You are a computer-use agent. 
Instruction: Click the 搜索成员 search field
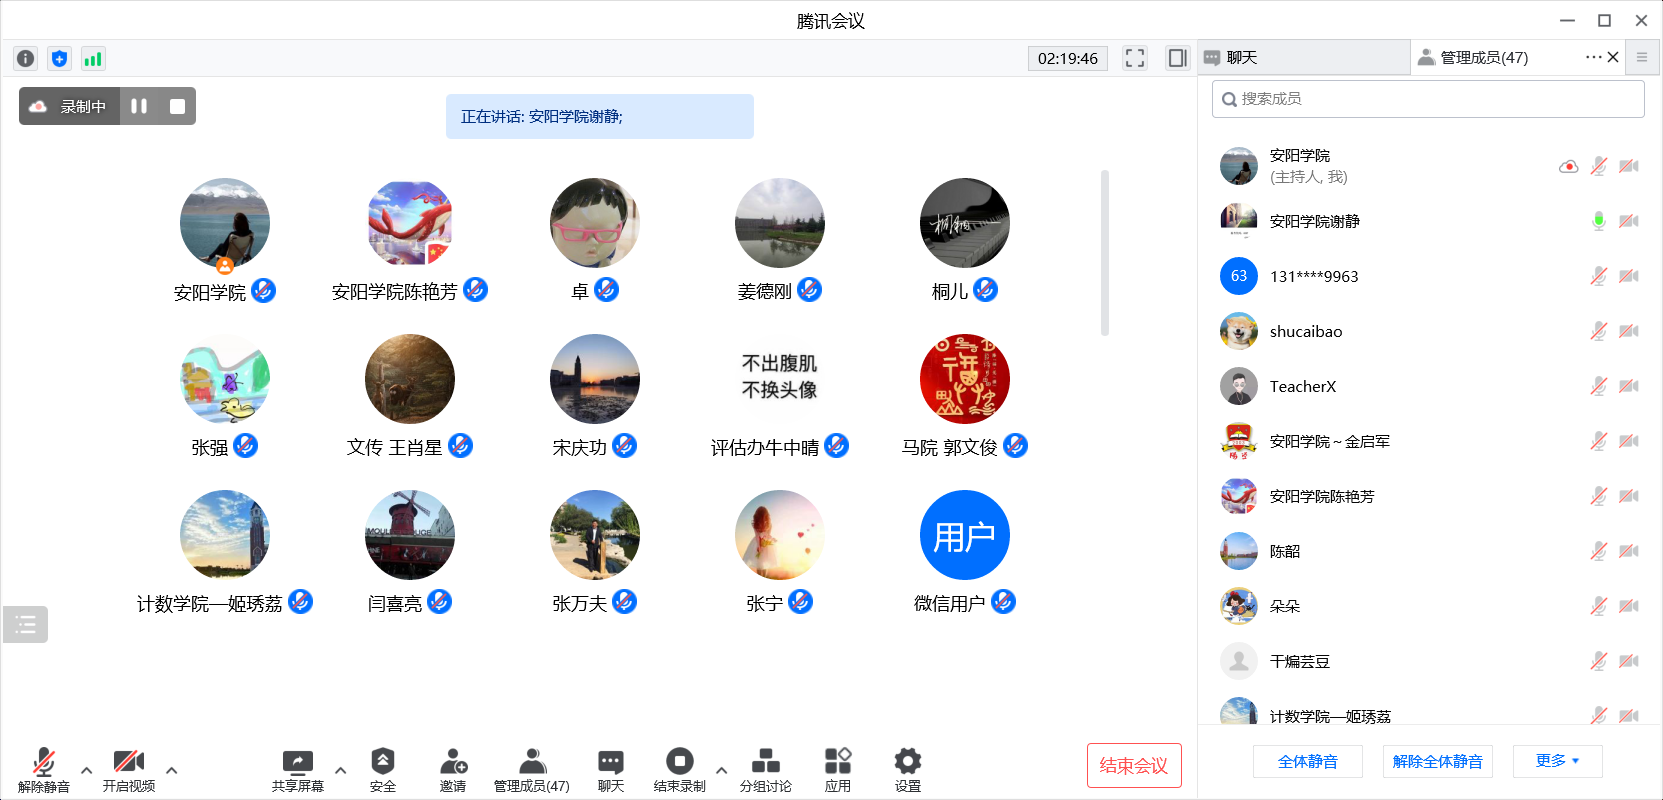1428,99
